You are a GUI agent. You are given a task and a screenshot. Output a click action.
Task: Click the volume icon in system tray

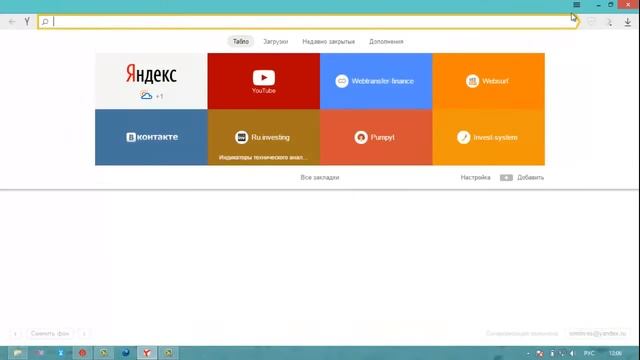[x=571, y=353]
